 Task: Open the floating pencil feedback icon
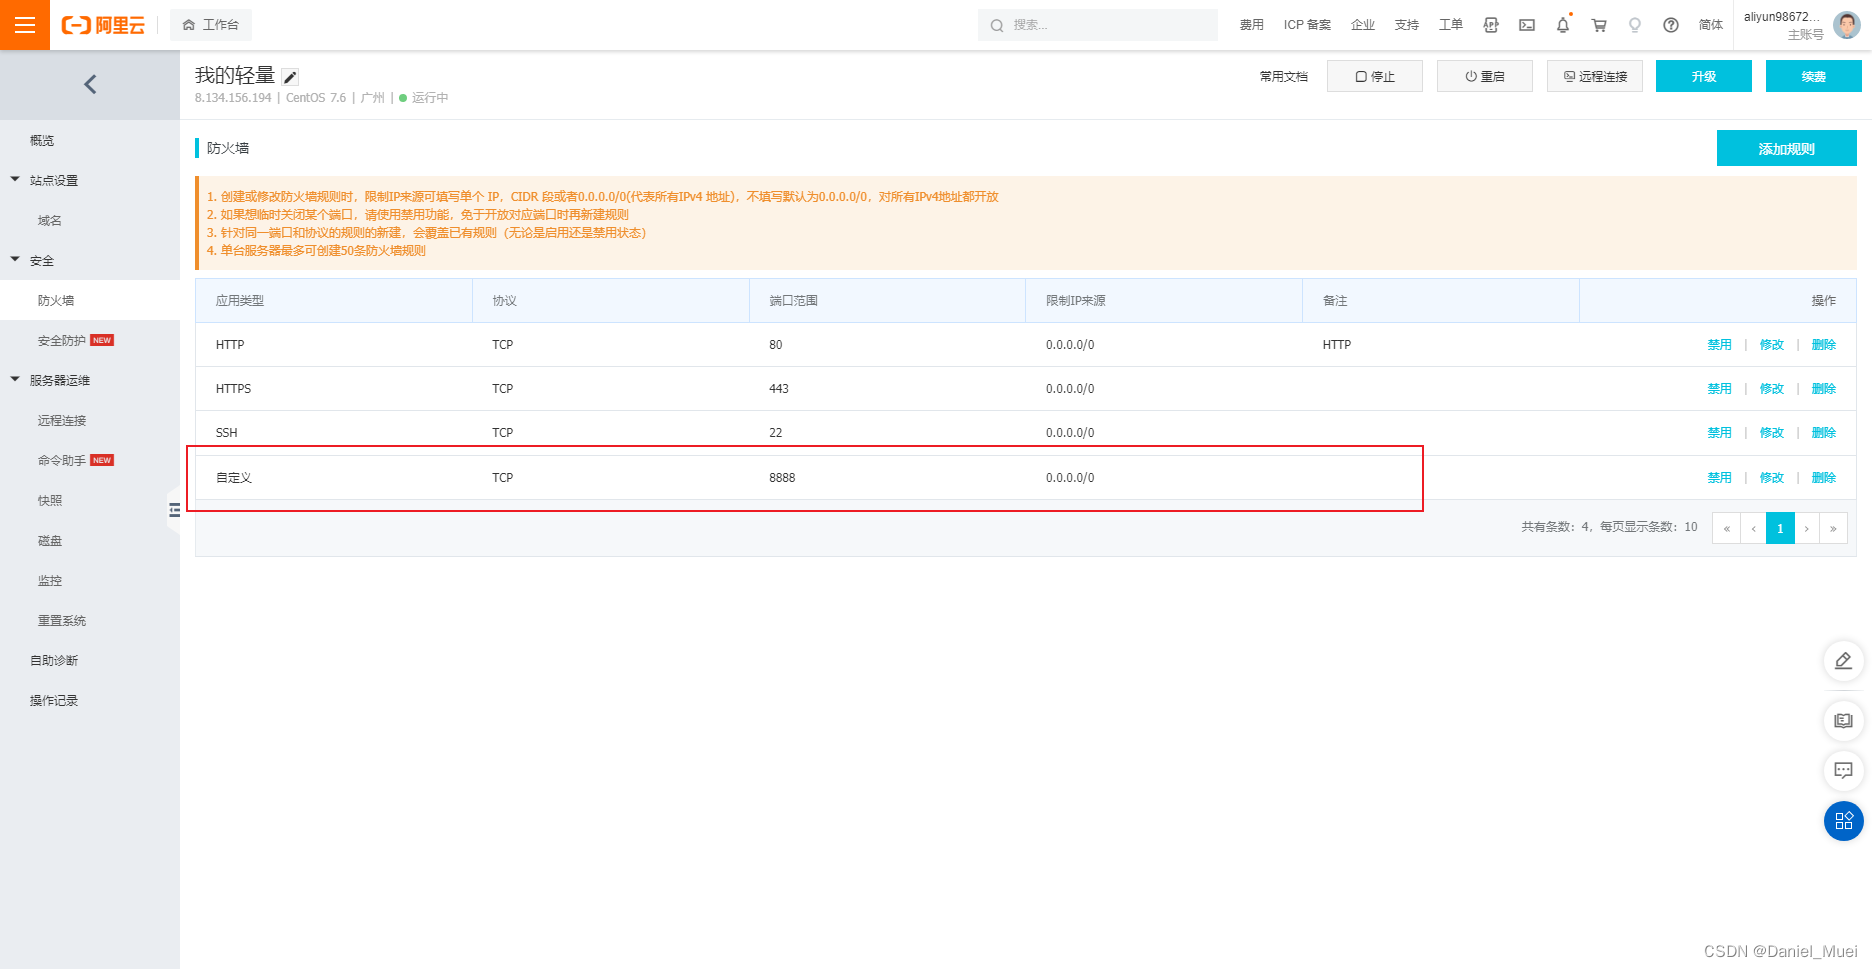point(1844,661)
